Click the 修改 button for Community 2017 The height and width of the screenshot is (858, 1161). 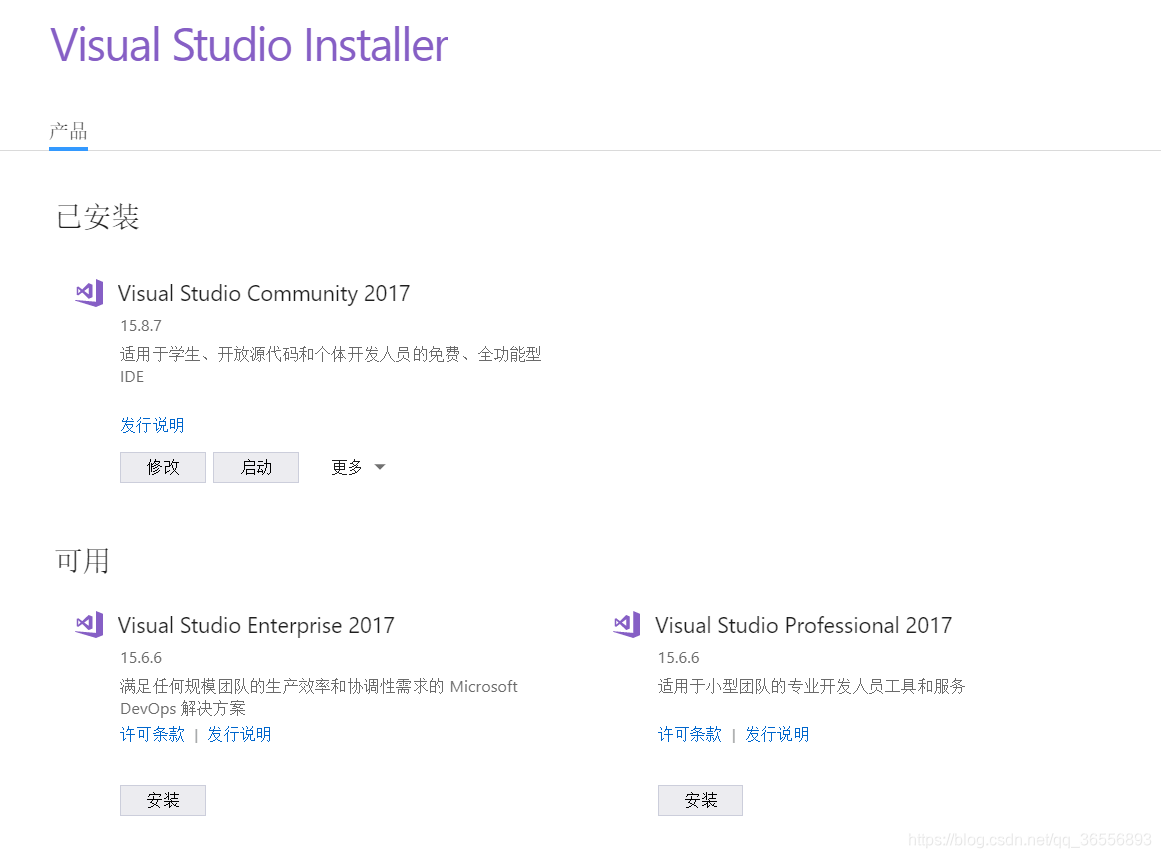click(x=163, y=467)
